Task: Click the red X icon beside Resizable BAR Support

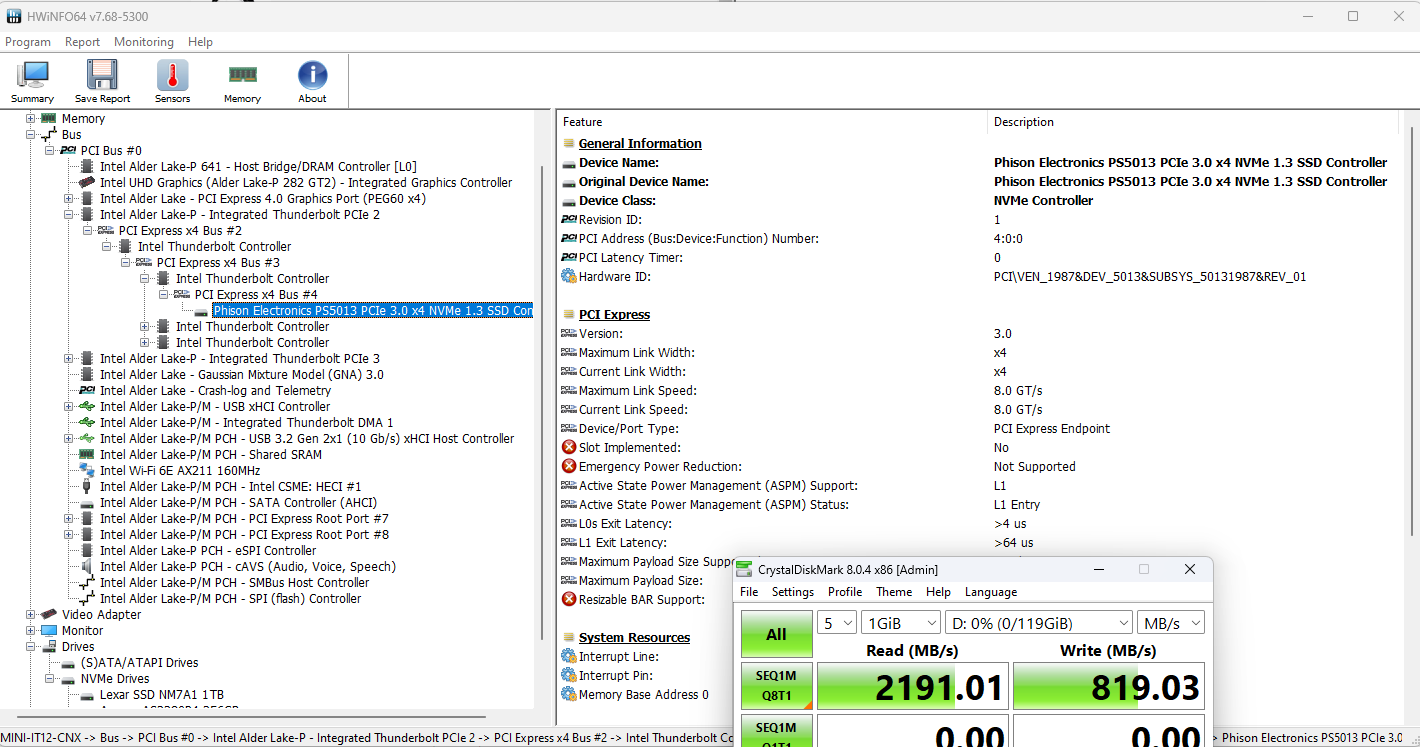Action: [x=569, y=600]
